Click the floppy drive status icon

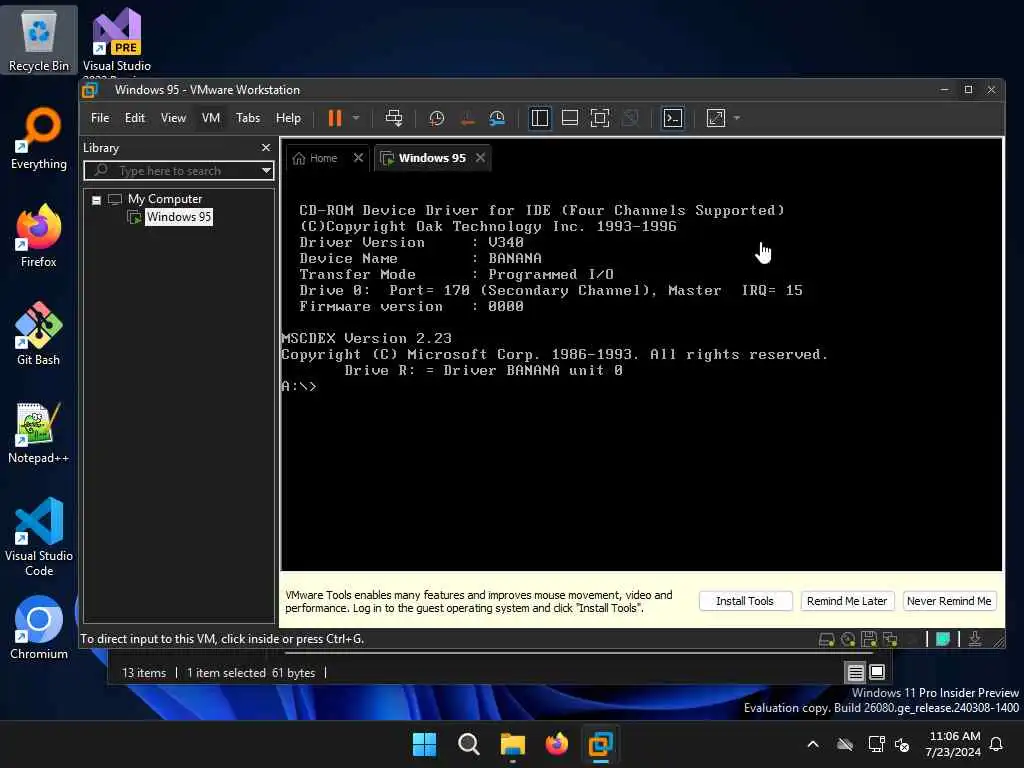coord(869,639)
